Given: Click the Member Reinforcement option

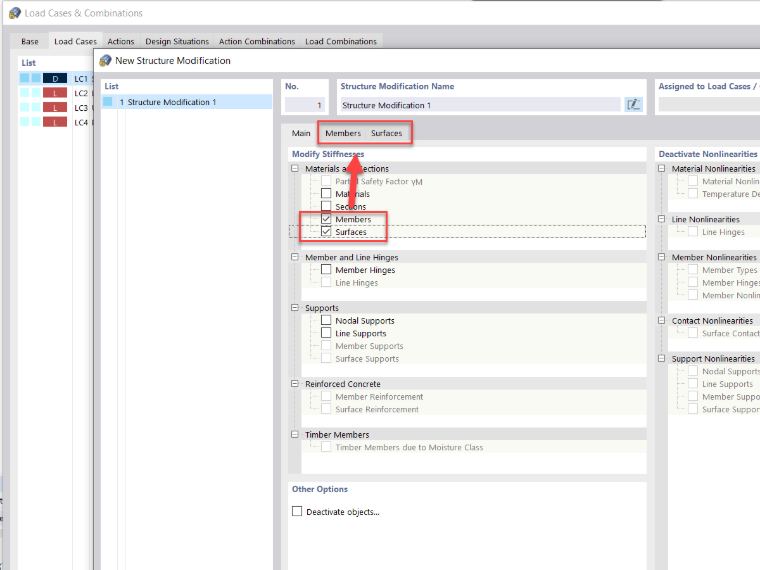Looking at the screenshot, I should 379,396.
